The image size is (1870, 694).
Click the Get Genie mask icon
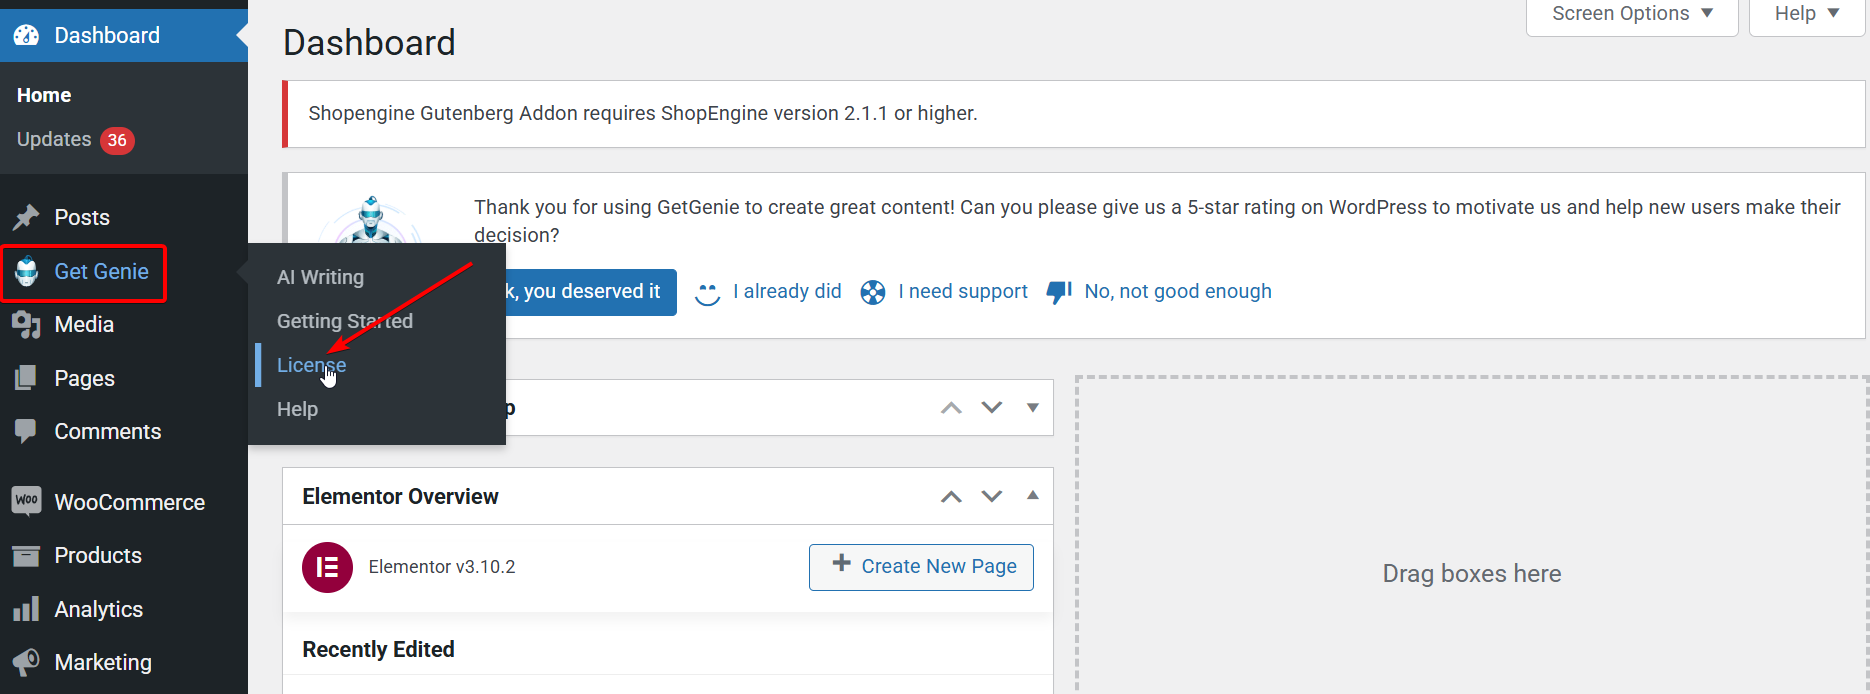pos(27,271)
